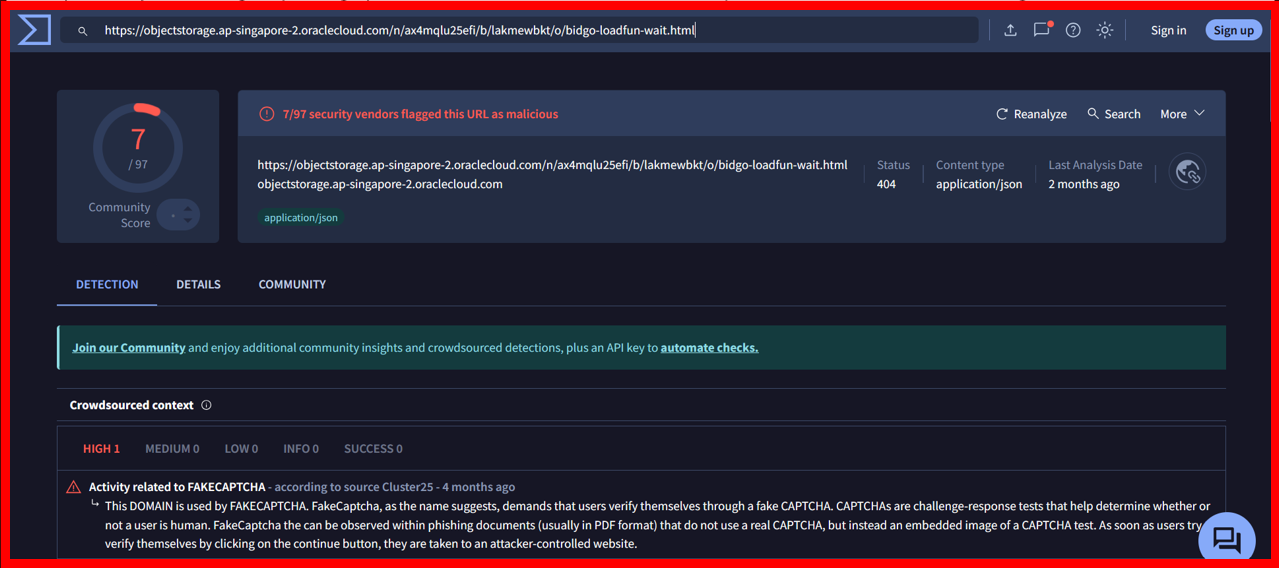
Task: Click the URL search input field
Action: [520, 30]
